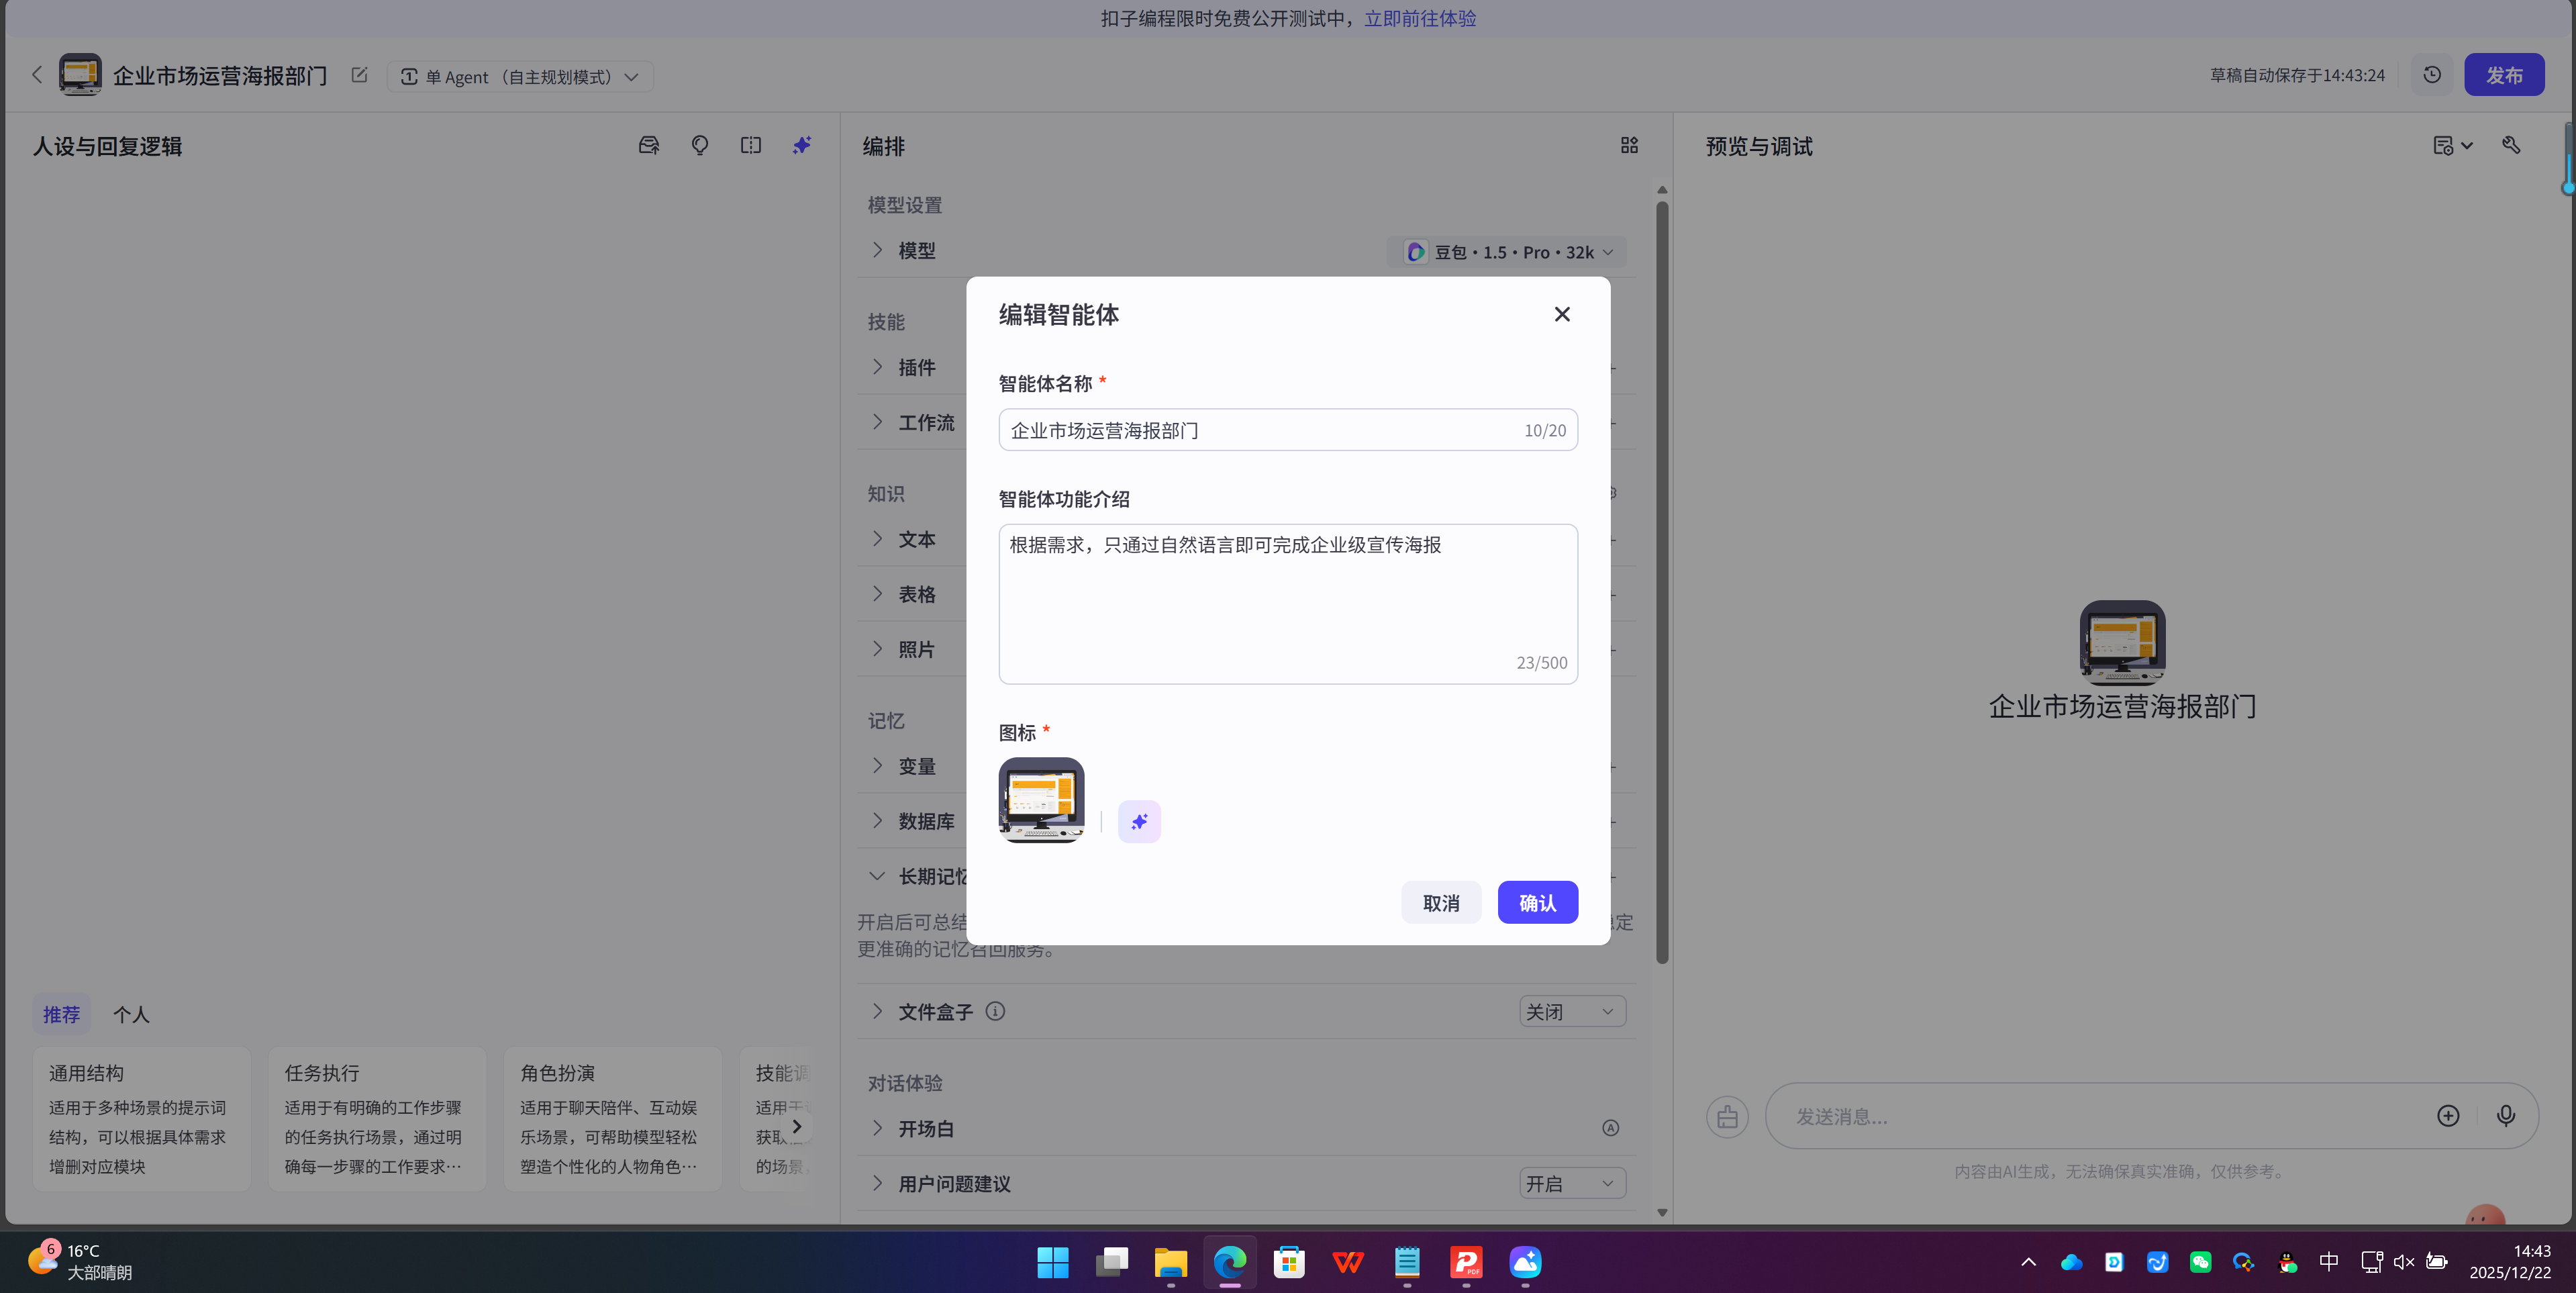This screenshot has width=2576, height=1293.
Task: Click the AI generate icon sparkle button
Action: 1139,821
